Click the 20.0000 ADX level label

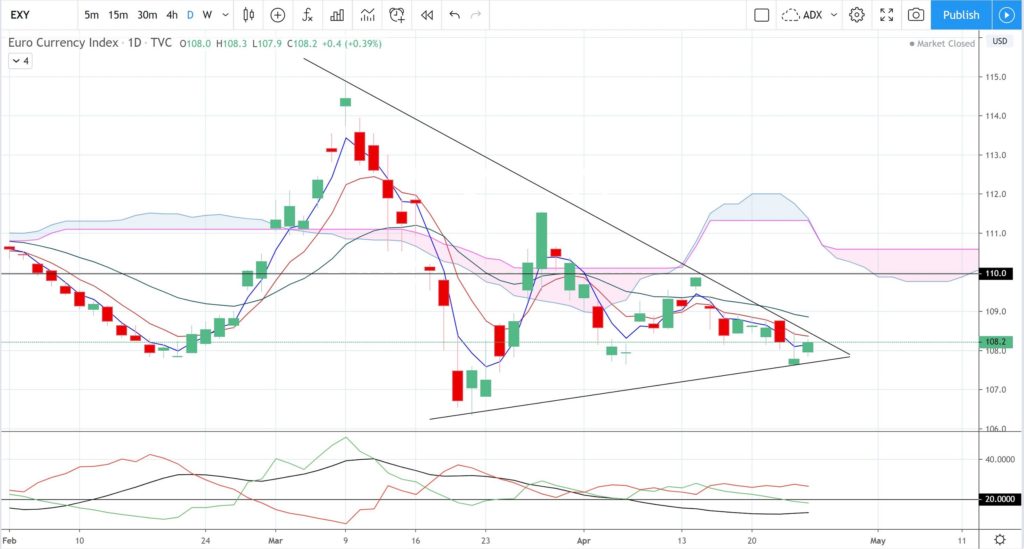pos(1000,499)
